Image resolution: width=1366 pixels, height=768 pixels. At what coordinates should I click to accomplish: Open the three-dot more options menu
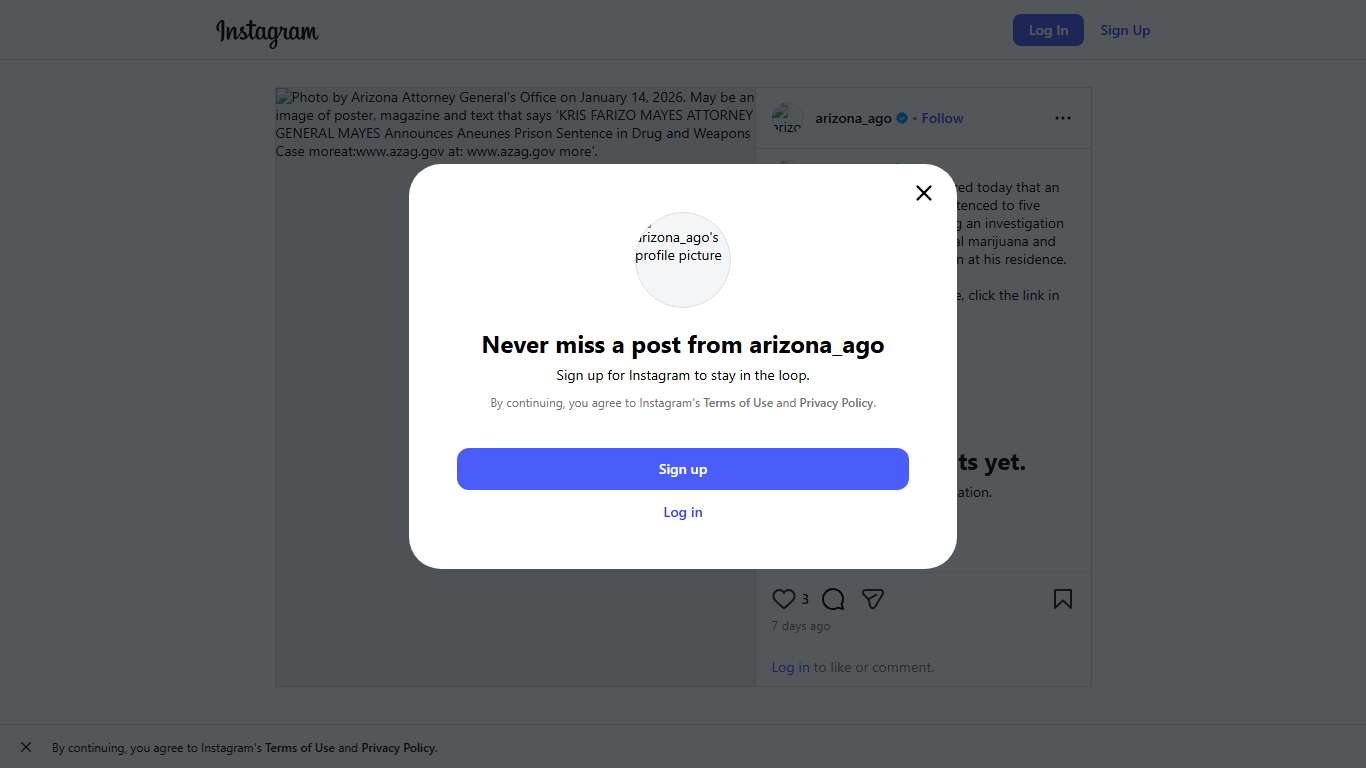point(1062,118)
